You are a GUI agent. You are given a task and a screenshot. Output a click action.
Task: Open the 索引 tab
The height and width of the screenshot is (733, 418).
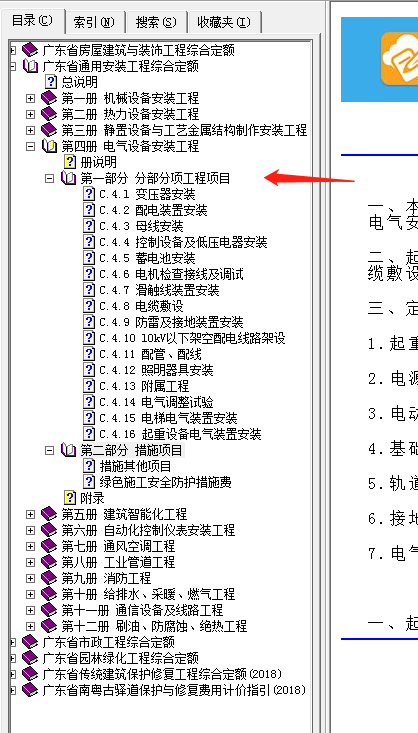pos(94,22)
